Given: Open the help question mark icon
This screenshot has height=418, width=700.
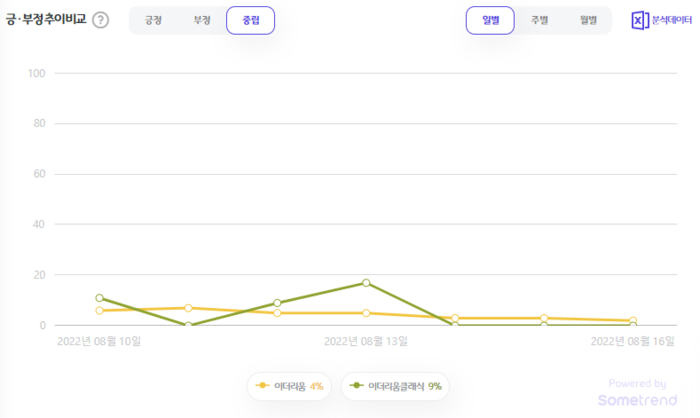Looking at the screenshot, I should coord(101,20).
